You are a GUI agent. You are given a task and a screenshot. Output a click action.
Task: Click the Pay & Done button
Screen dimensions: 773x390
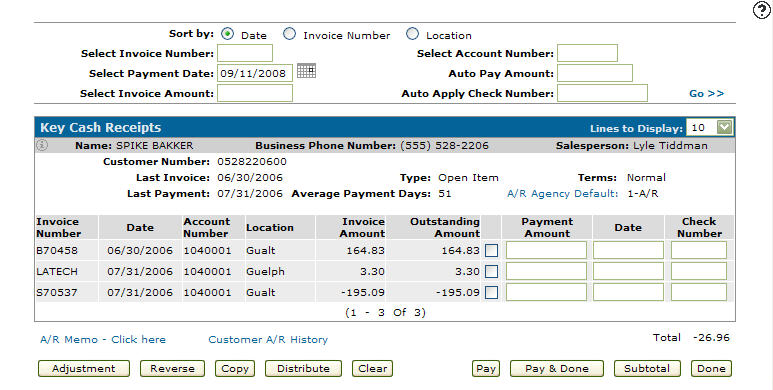click(x=557, y=369)
